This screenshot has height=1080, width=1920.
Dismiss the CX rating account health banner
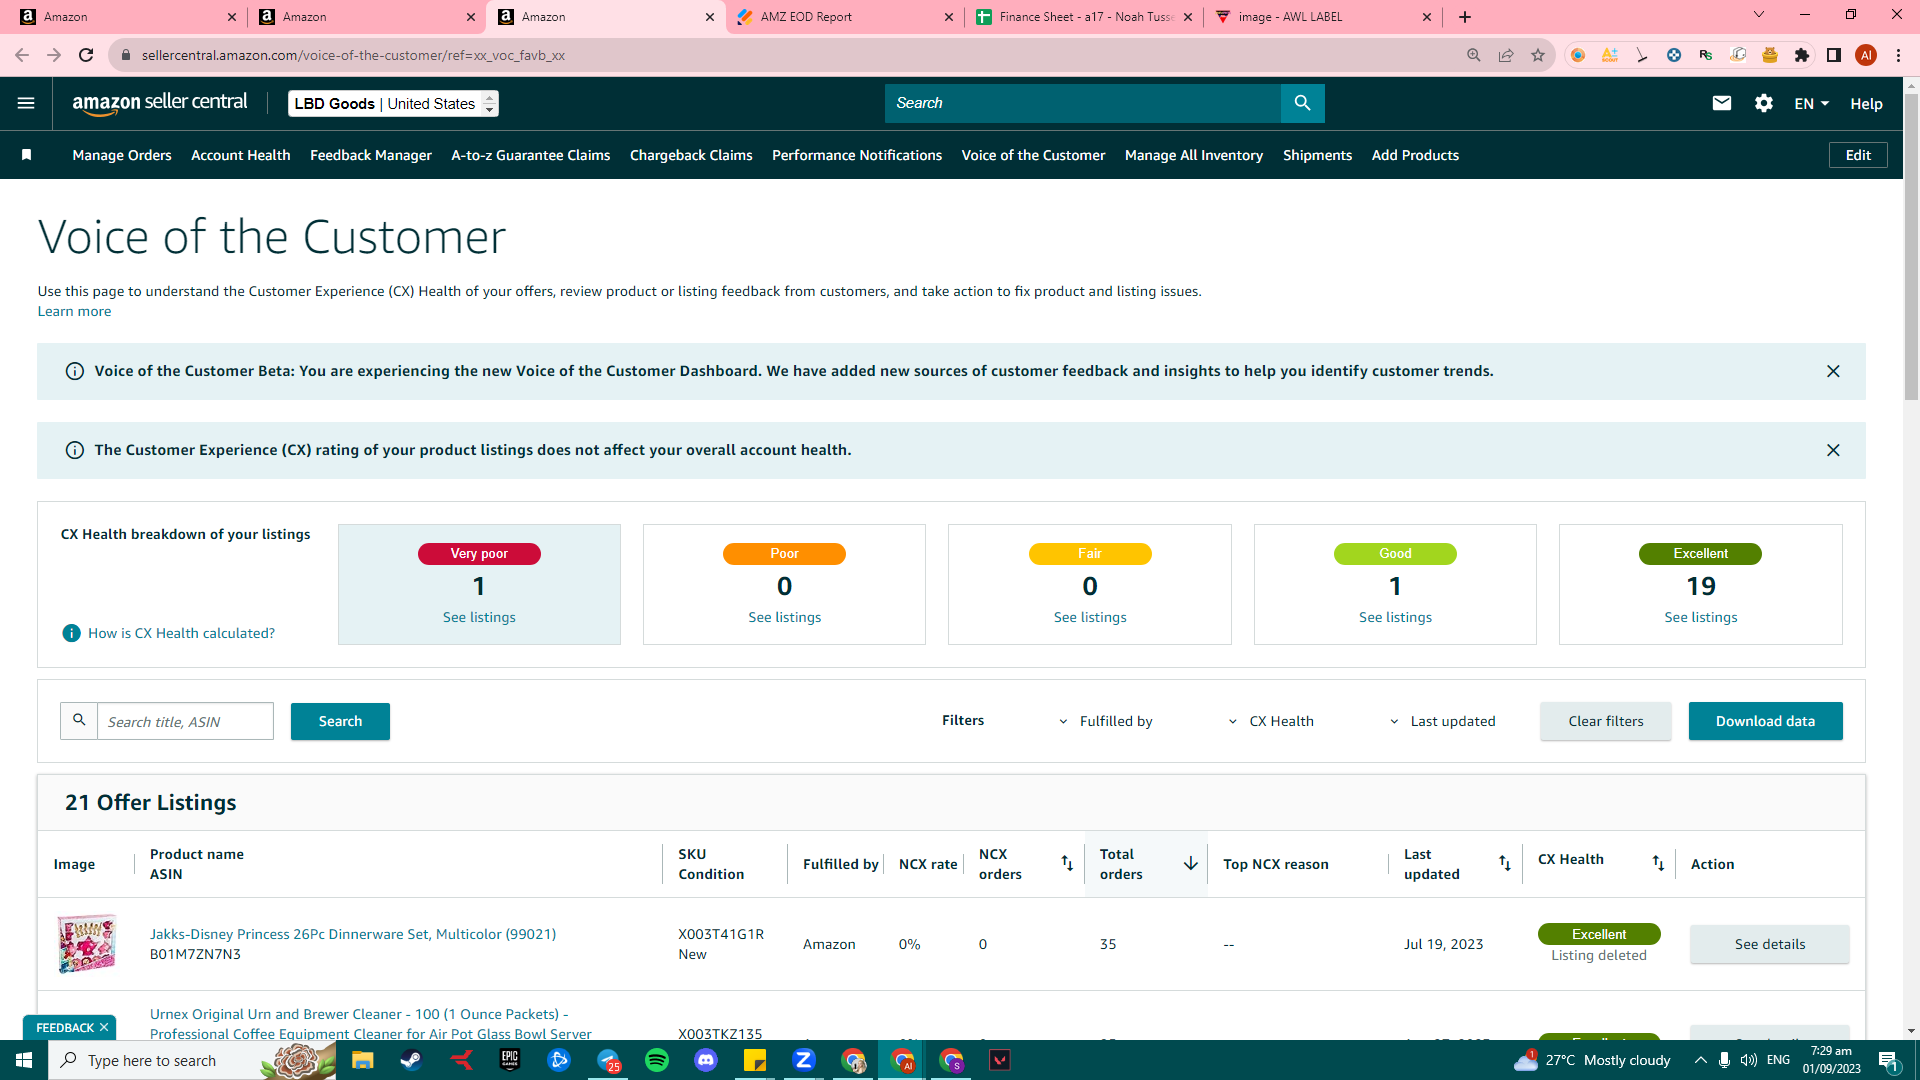tap(1833, 450)
